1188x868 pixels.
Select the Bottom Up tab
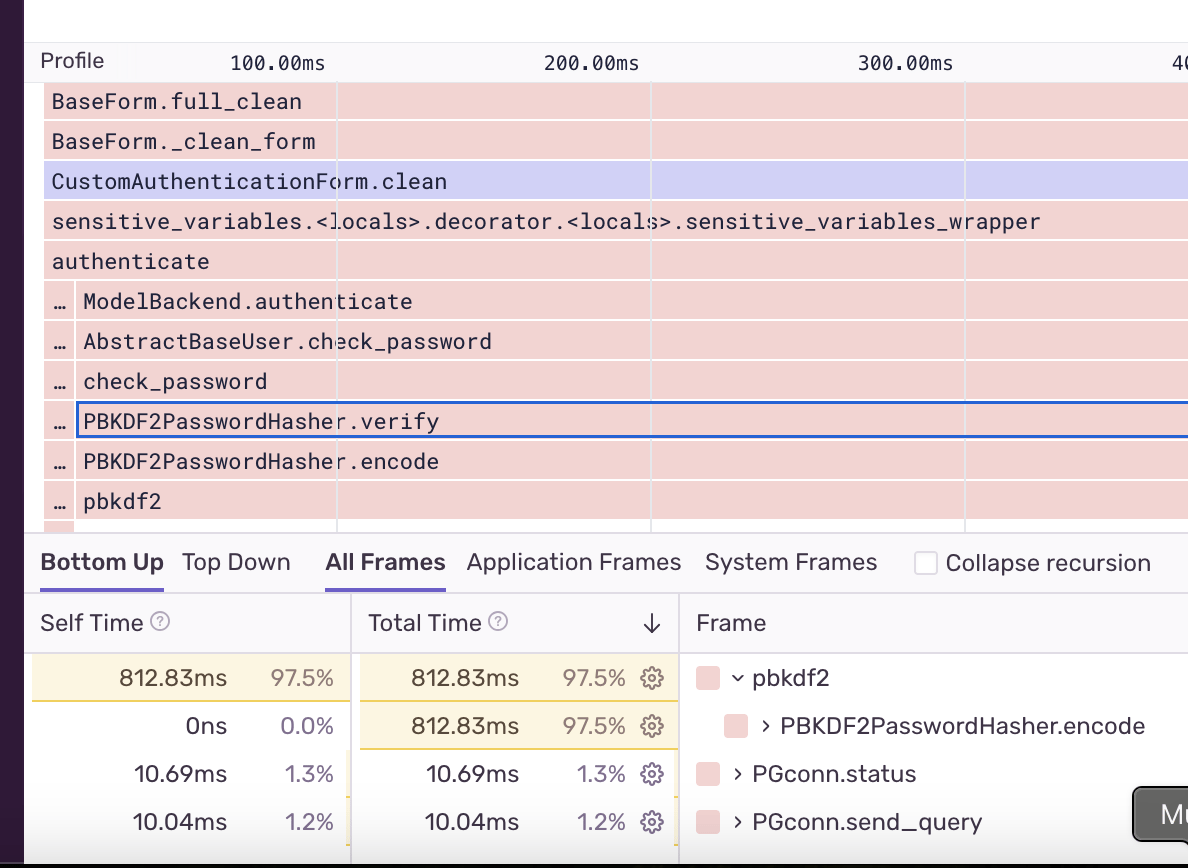pyautogui.click(x=102, y=563)
